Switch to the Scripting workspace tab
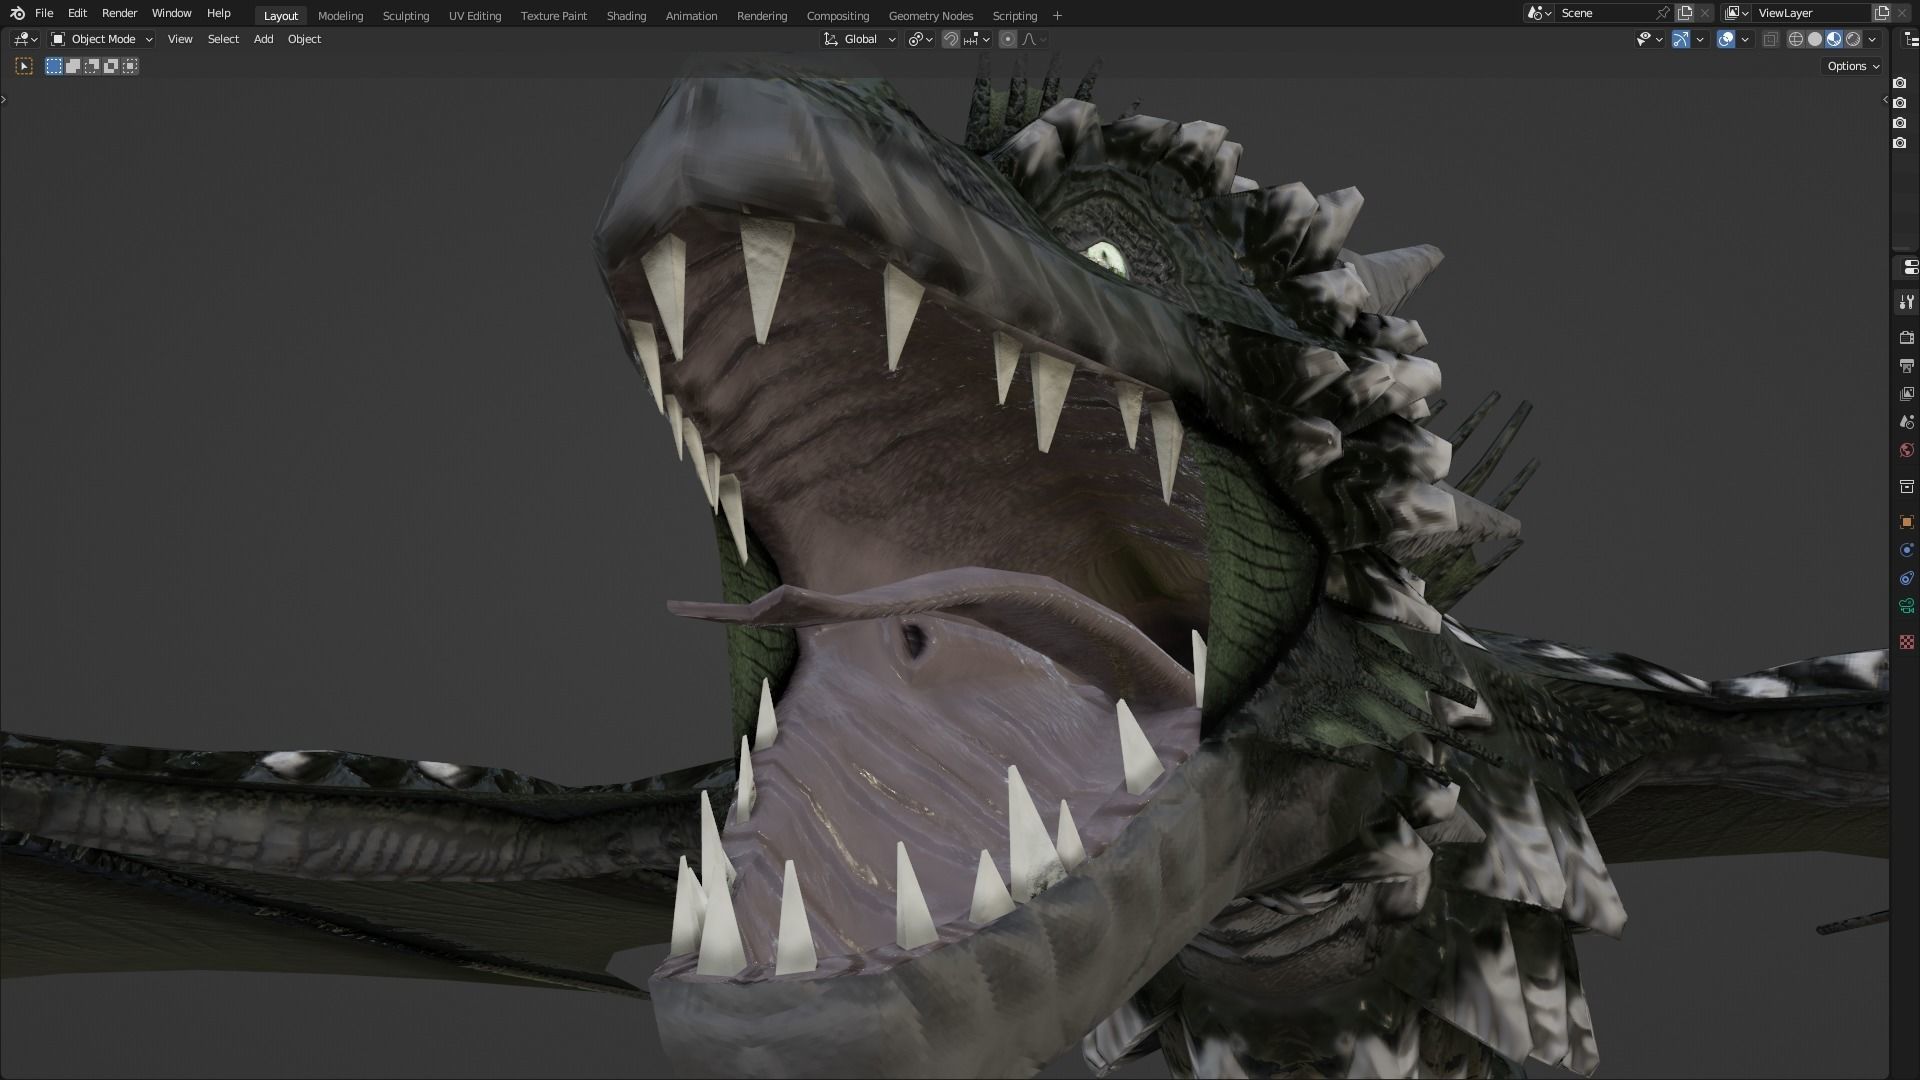The image size is (1920, 1080). tap(1015, 16)
